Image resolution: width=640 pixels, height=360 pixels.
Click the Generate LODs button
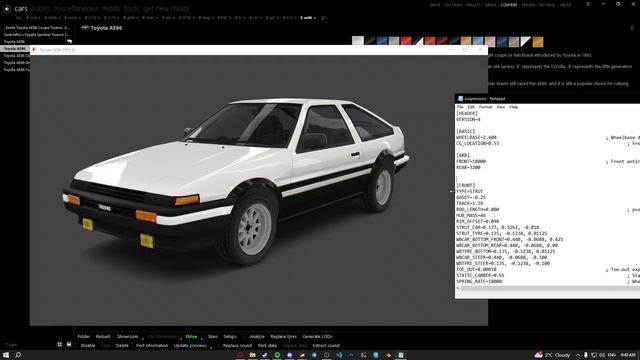click(317, 336)
